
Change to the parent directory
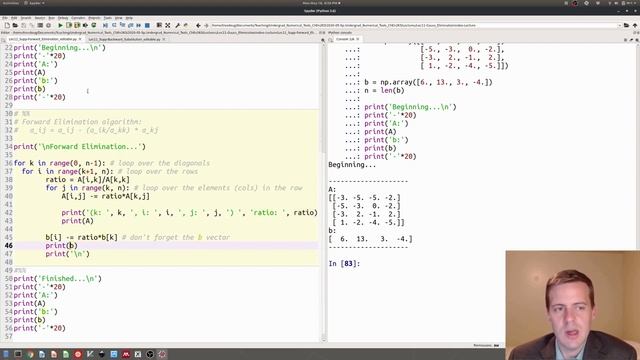click(635, 25)
